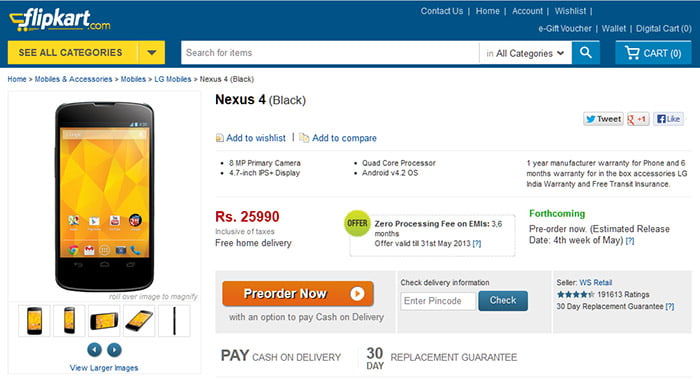Image resolution: width=700 pixels, height=381 pixels.
Task: Click 191613 Ratings text
Action: 623,294
